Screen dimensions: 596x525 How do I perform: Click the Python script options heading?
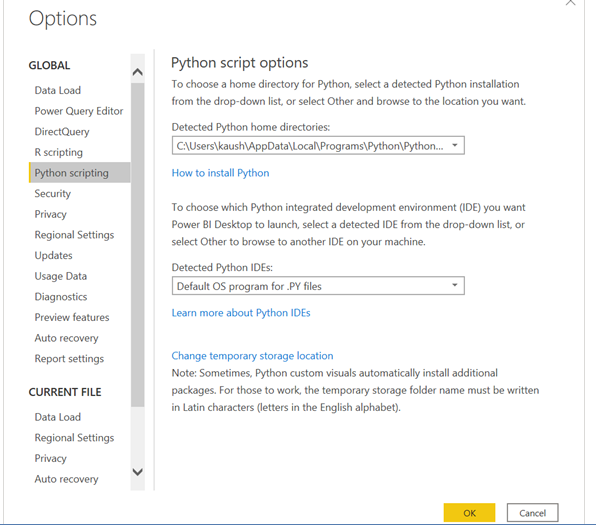(239, 63)
